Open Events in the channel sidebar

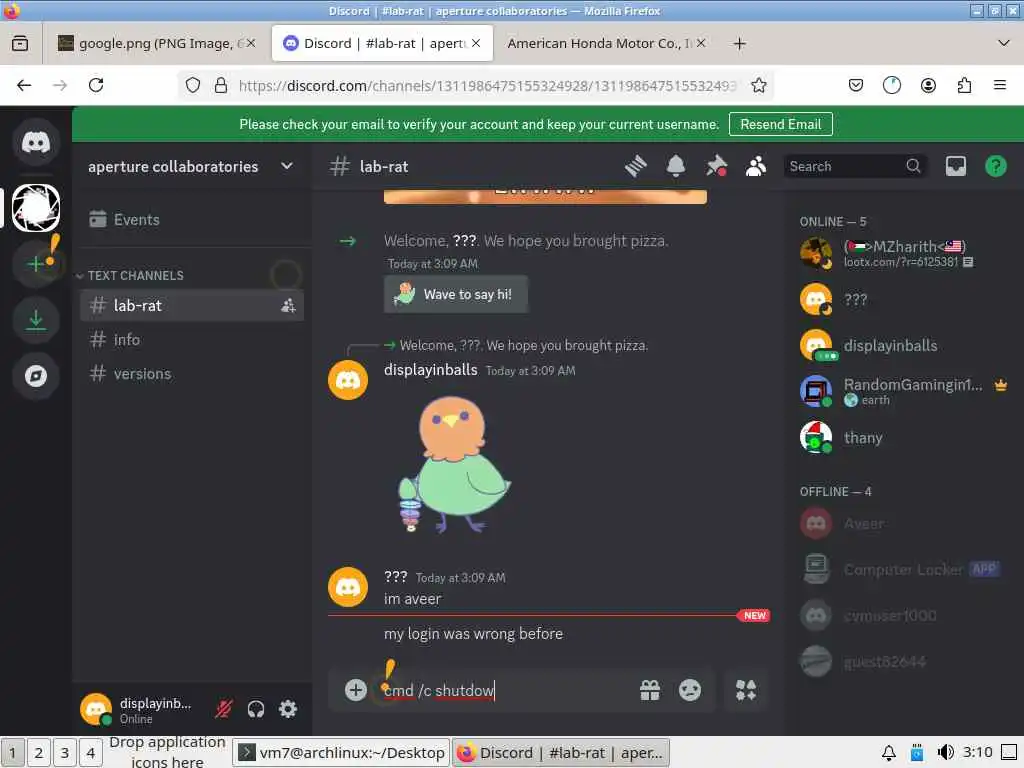click(x=192, y=219)
